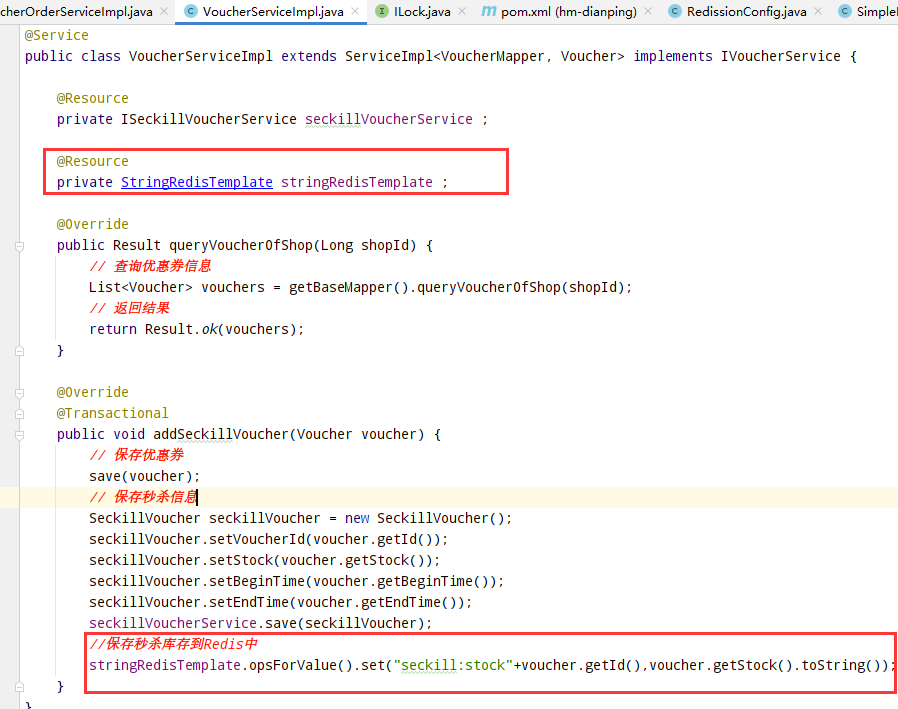Click the setEndTime call line

pos(280,602)
